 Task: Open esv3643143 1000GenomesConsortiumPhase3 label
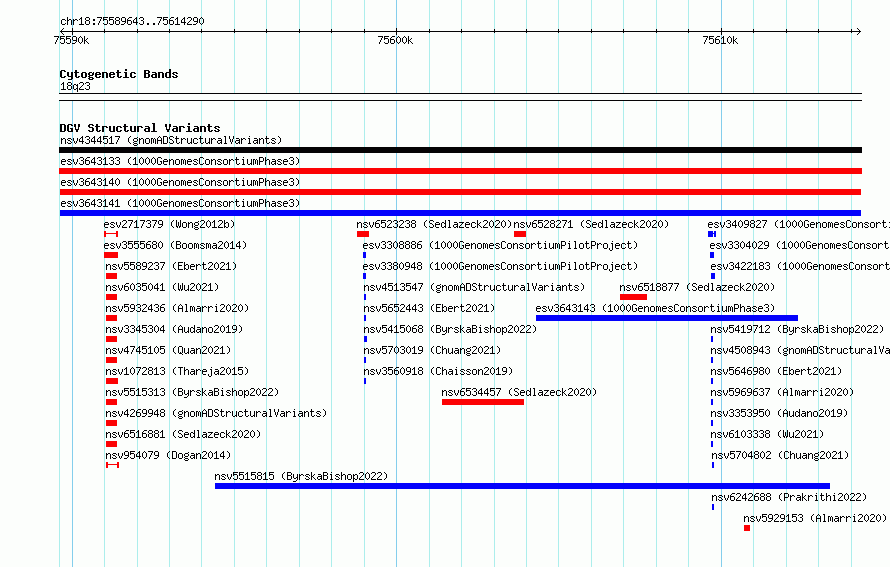(655, 308)
